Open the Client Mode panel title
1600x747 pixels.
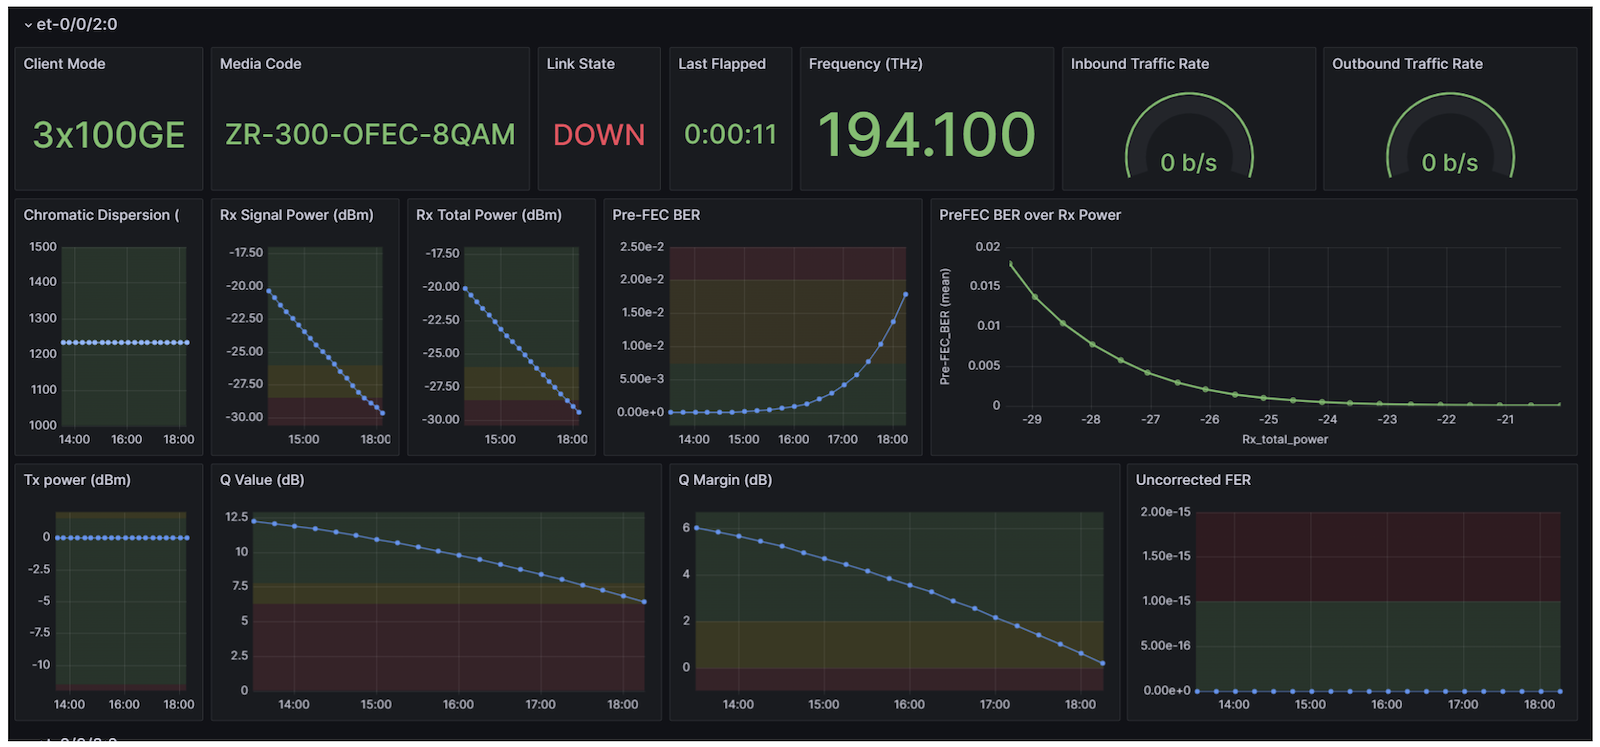[65, 64]
